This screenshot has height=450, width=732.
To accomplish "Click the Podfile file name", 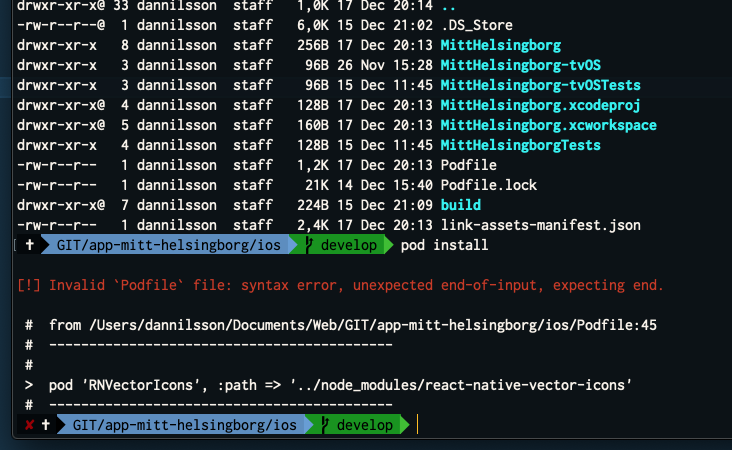I will tap(469, 165).
